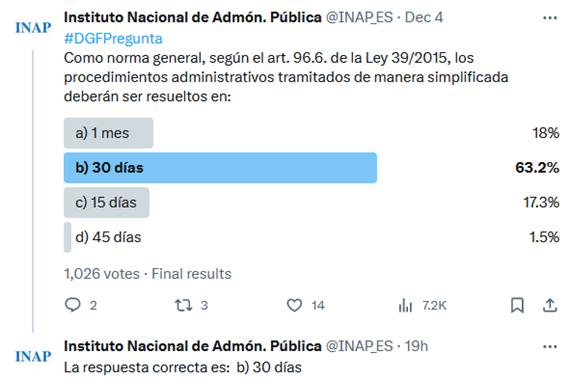Like the poll tweet with the heart icon
This screenshot has width=571, height=382.
(x=294, y=305)
